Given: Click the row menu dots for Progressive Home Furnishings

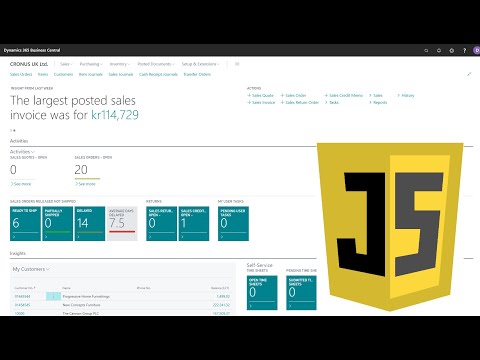Looking at the screenshot, I should 53,296.
